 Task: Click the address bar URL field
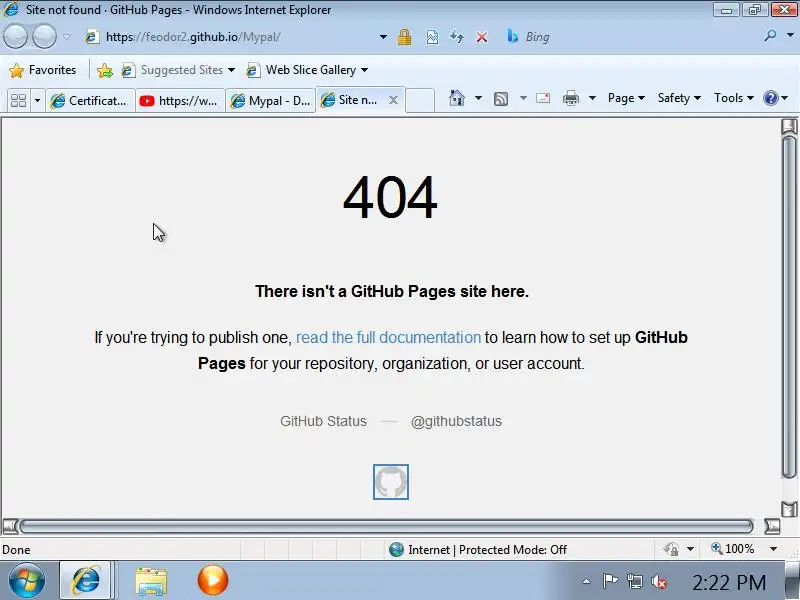(231, 37)
